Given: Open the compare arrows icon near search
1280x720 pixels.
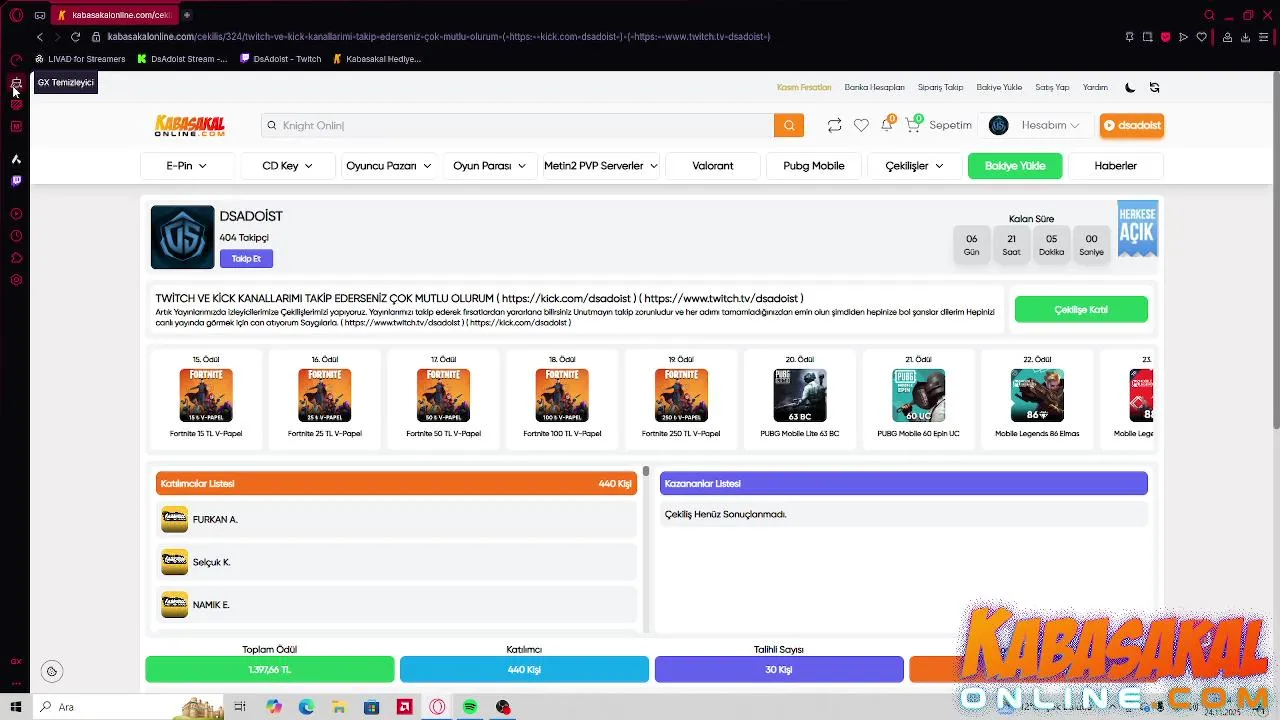Looking at the screenshot, I should [834, 125].
